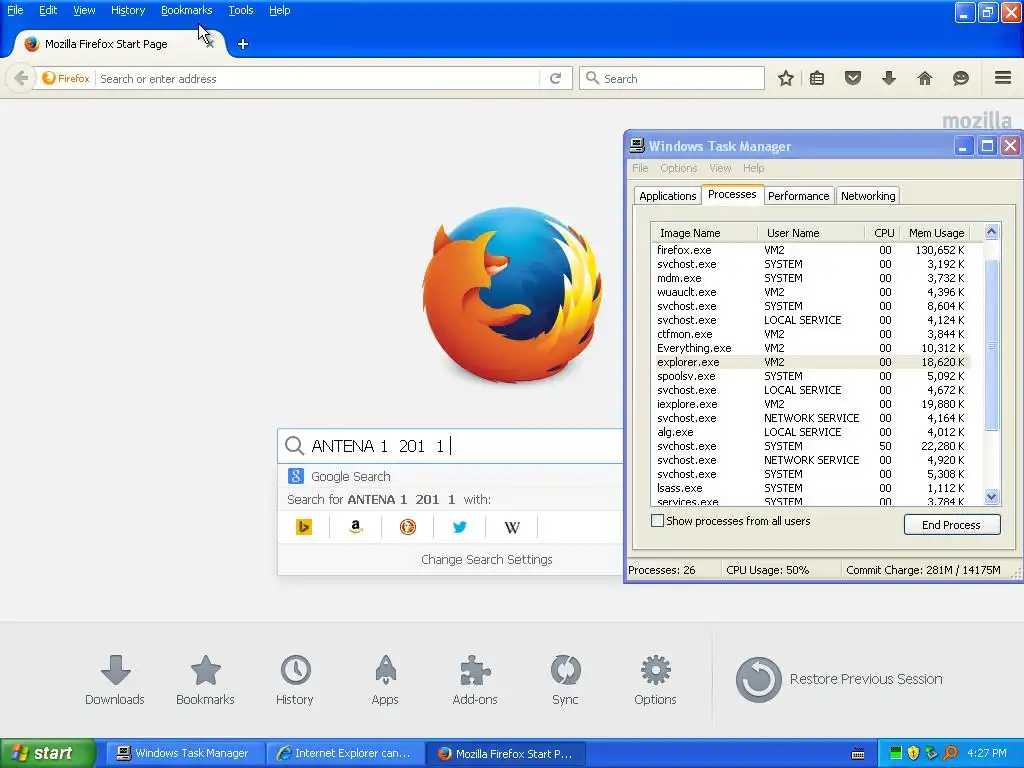Open Add-ons puzzle piece on start page
This screenshot has height=768, width=1024.
[x=475, y=680]
